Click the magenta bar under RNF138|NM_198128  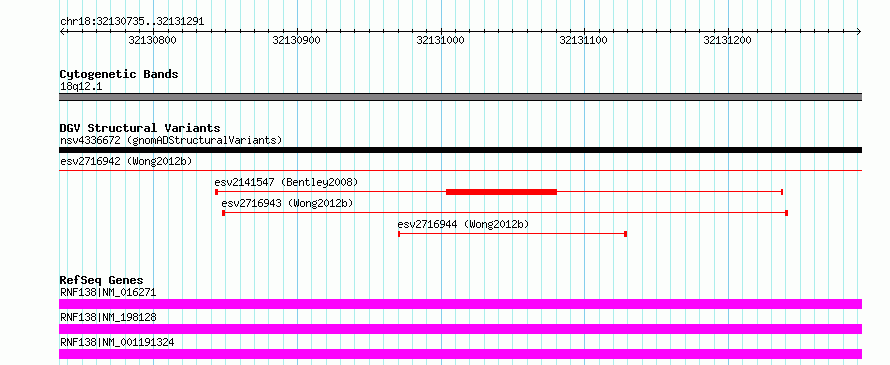click(460, 329)
